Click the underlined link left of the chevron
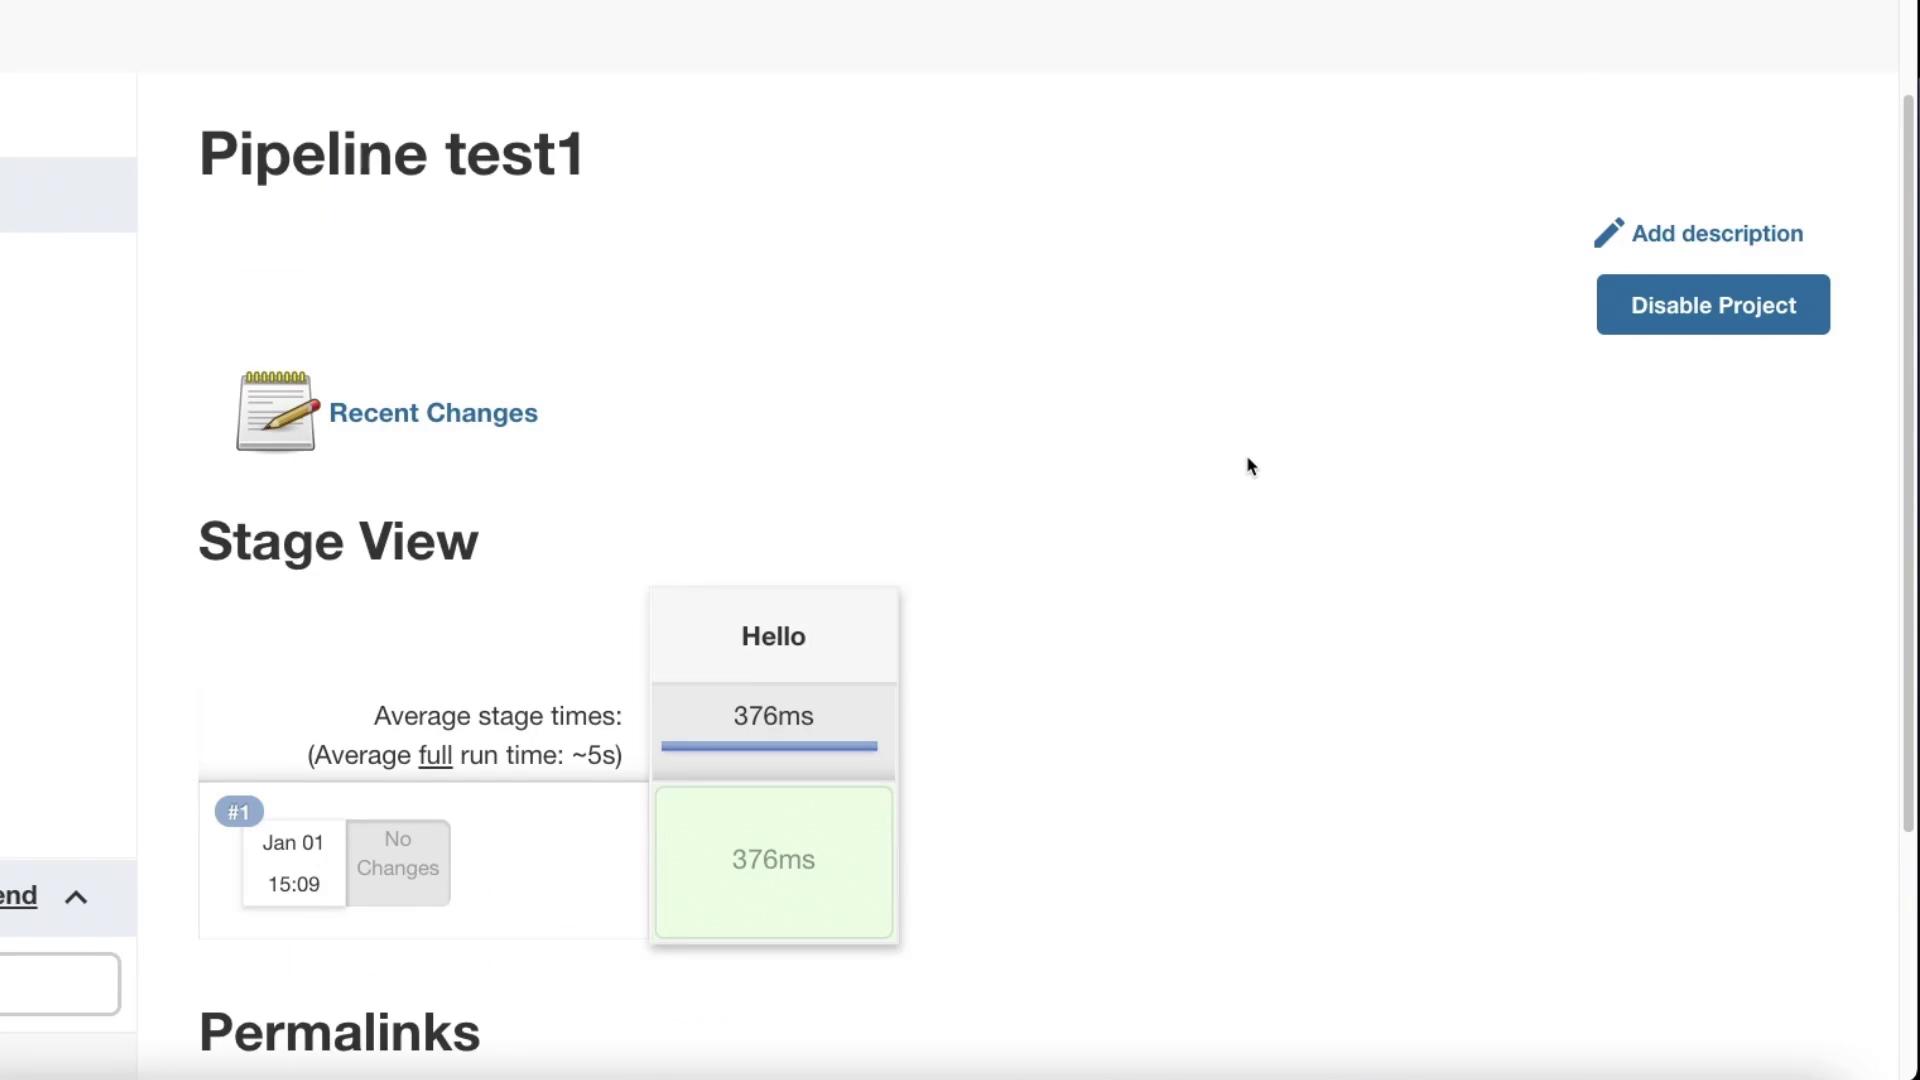 [18, 895]
